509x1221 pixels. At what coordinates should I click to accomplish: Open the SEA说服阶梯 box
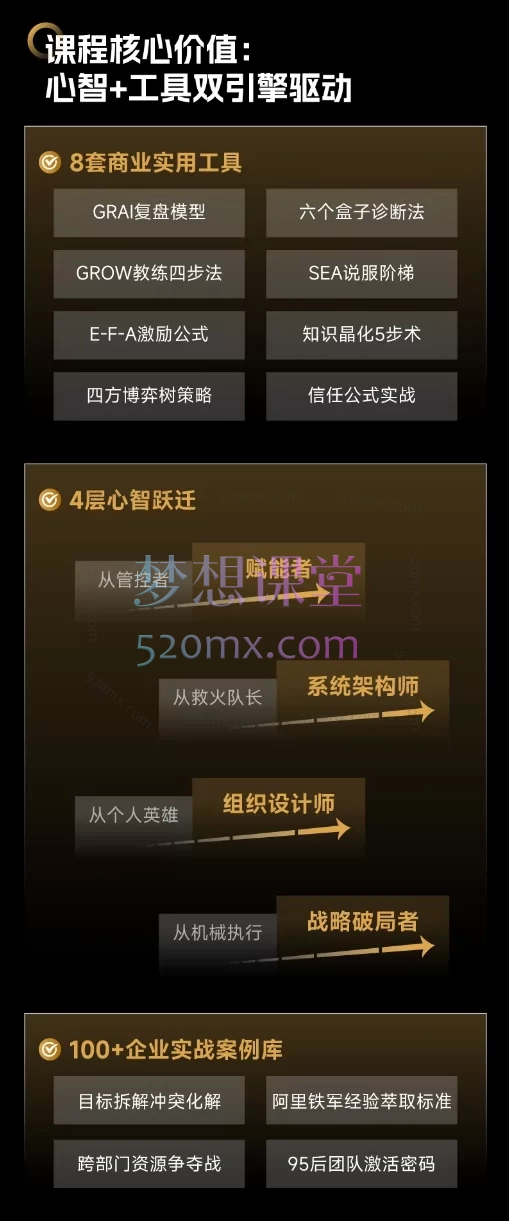pyautogui.click(x=361, y=273)
